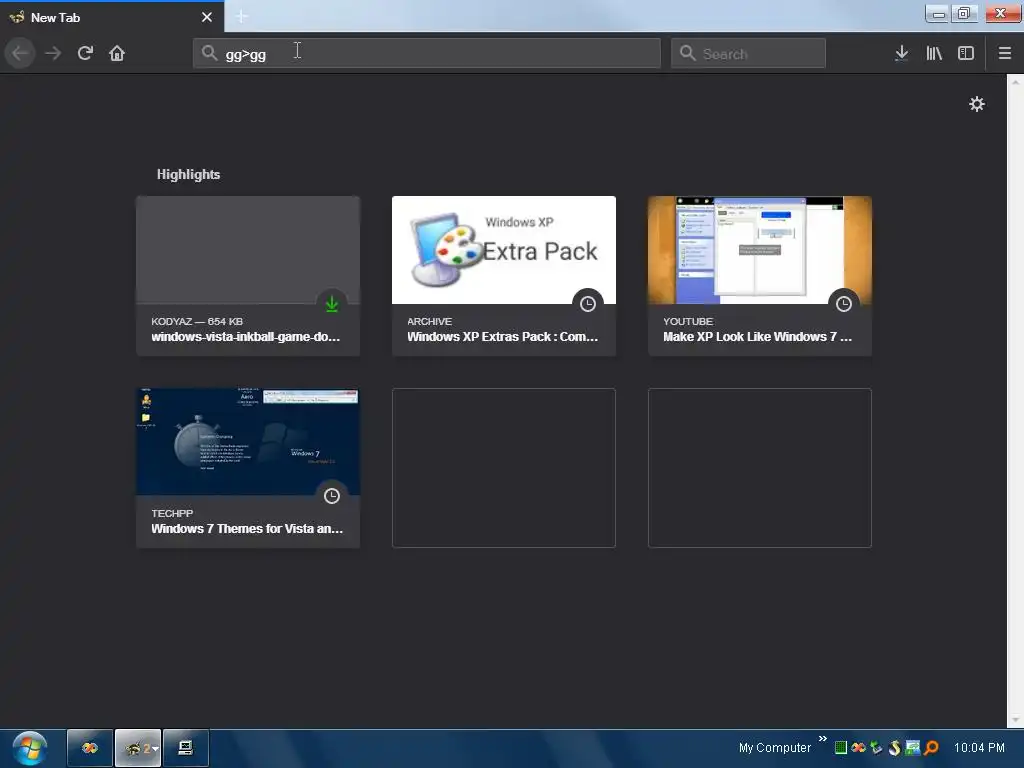
Task: Click the page scrollbar down arrow
Action: tap(1015, 720)
